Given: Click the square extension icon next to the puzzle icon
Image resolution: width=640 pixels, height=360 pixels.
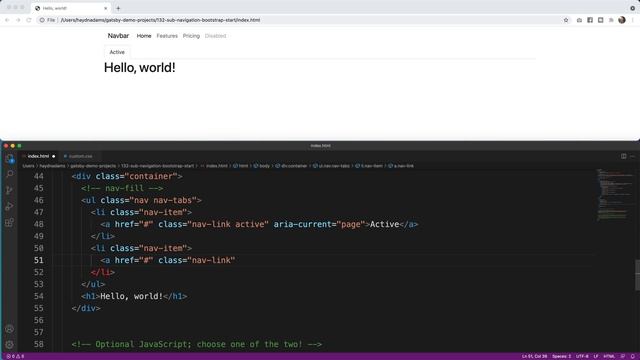Looking at the screenshot, I should pos(600,20).
